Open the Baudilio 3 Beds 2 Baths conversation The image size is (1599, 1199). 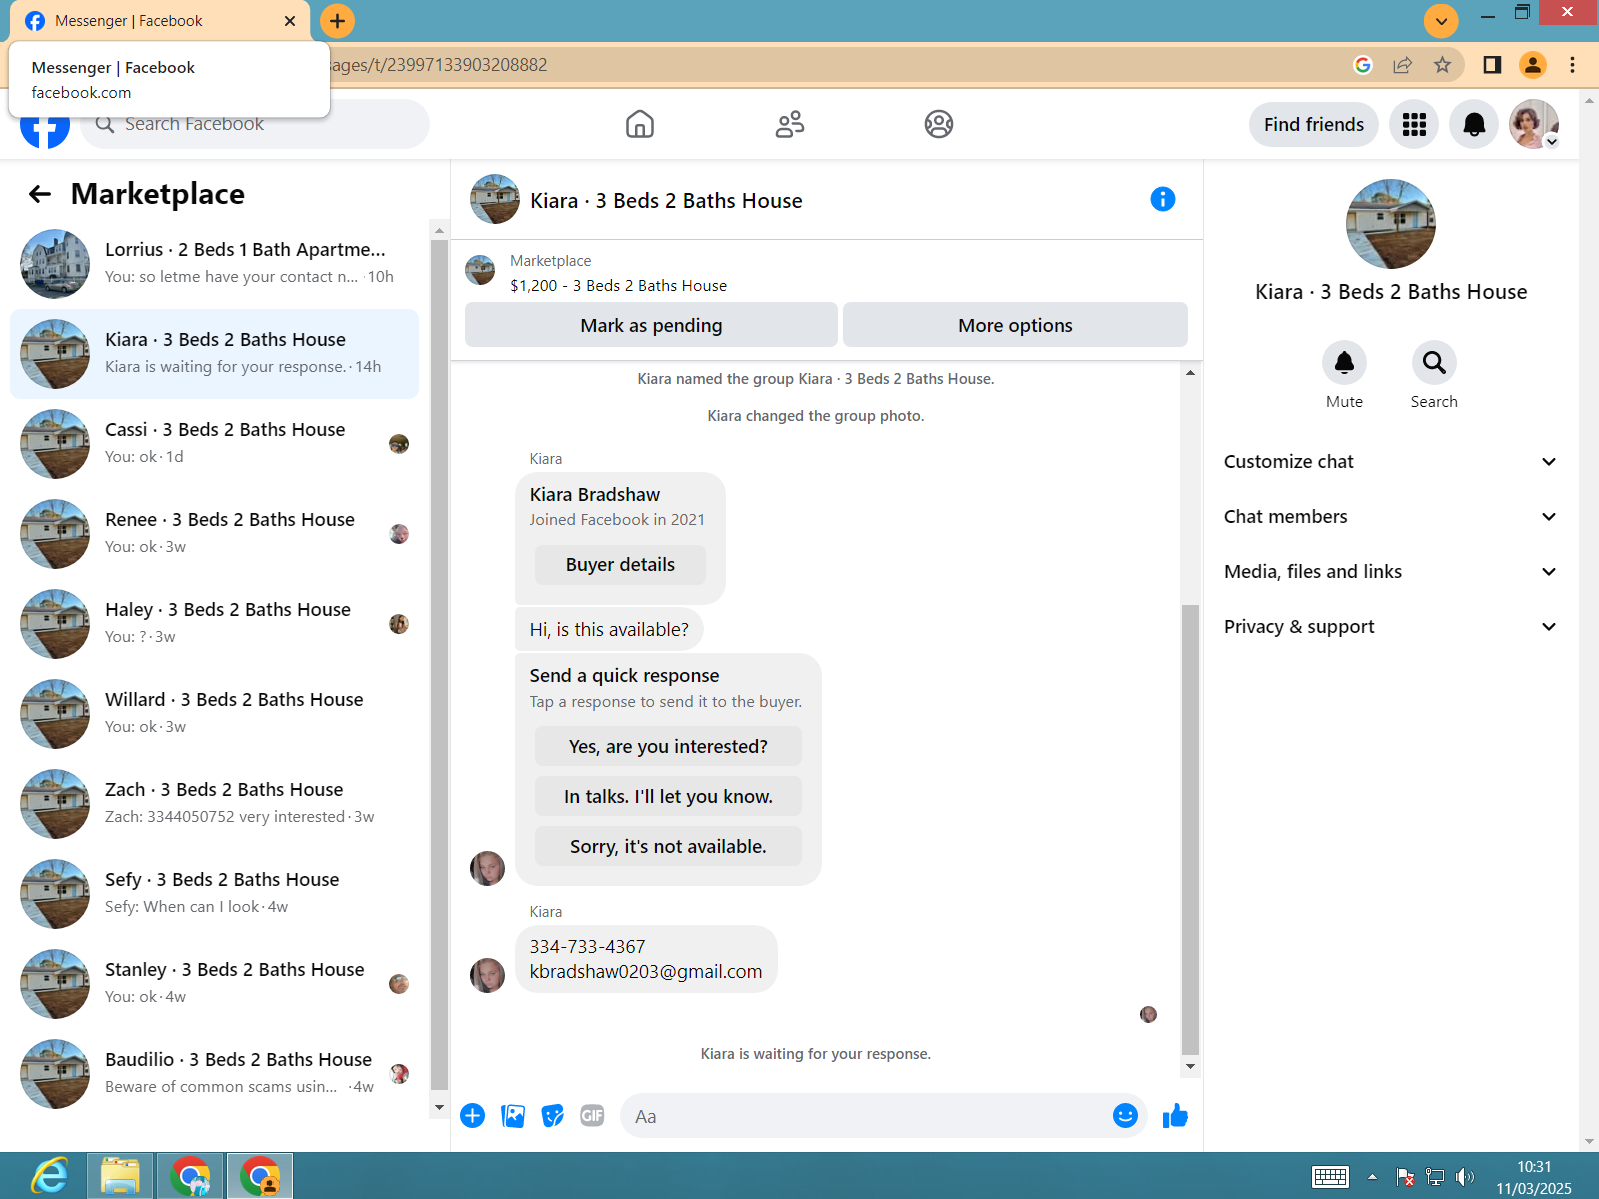tap(214, 1074)
